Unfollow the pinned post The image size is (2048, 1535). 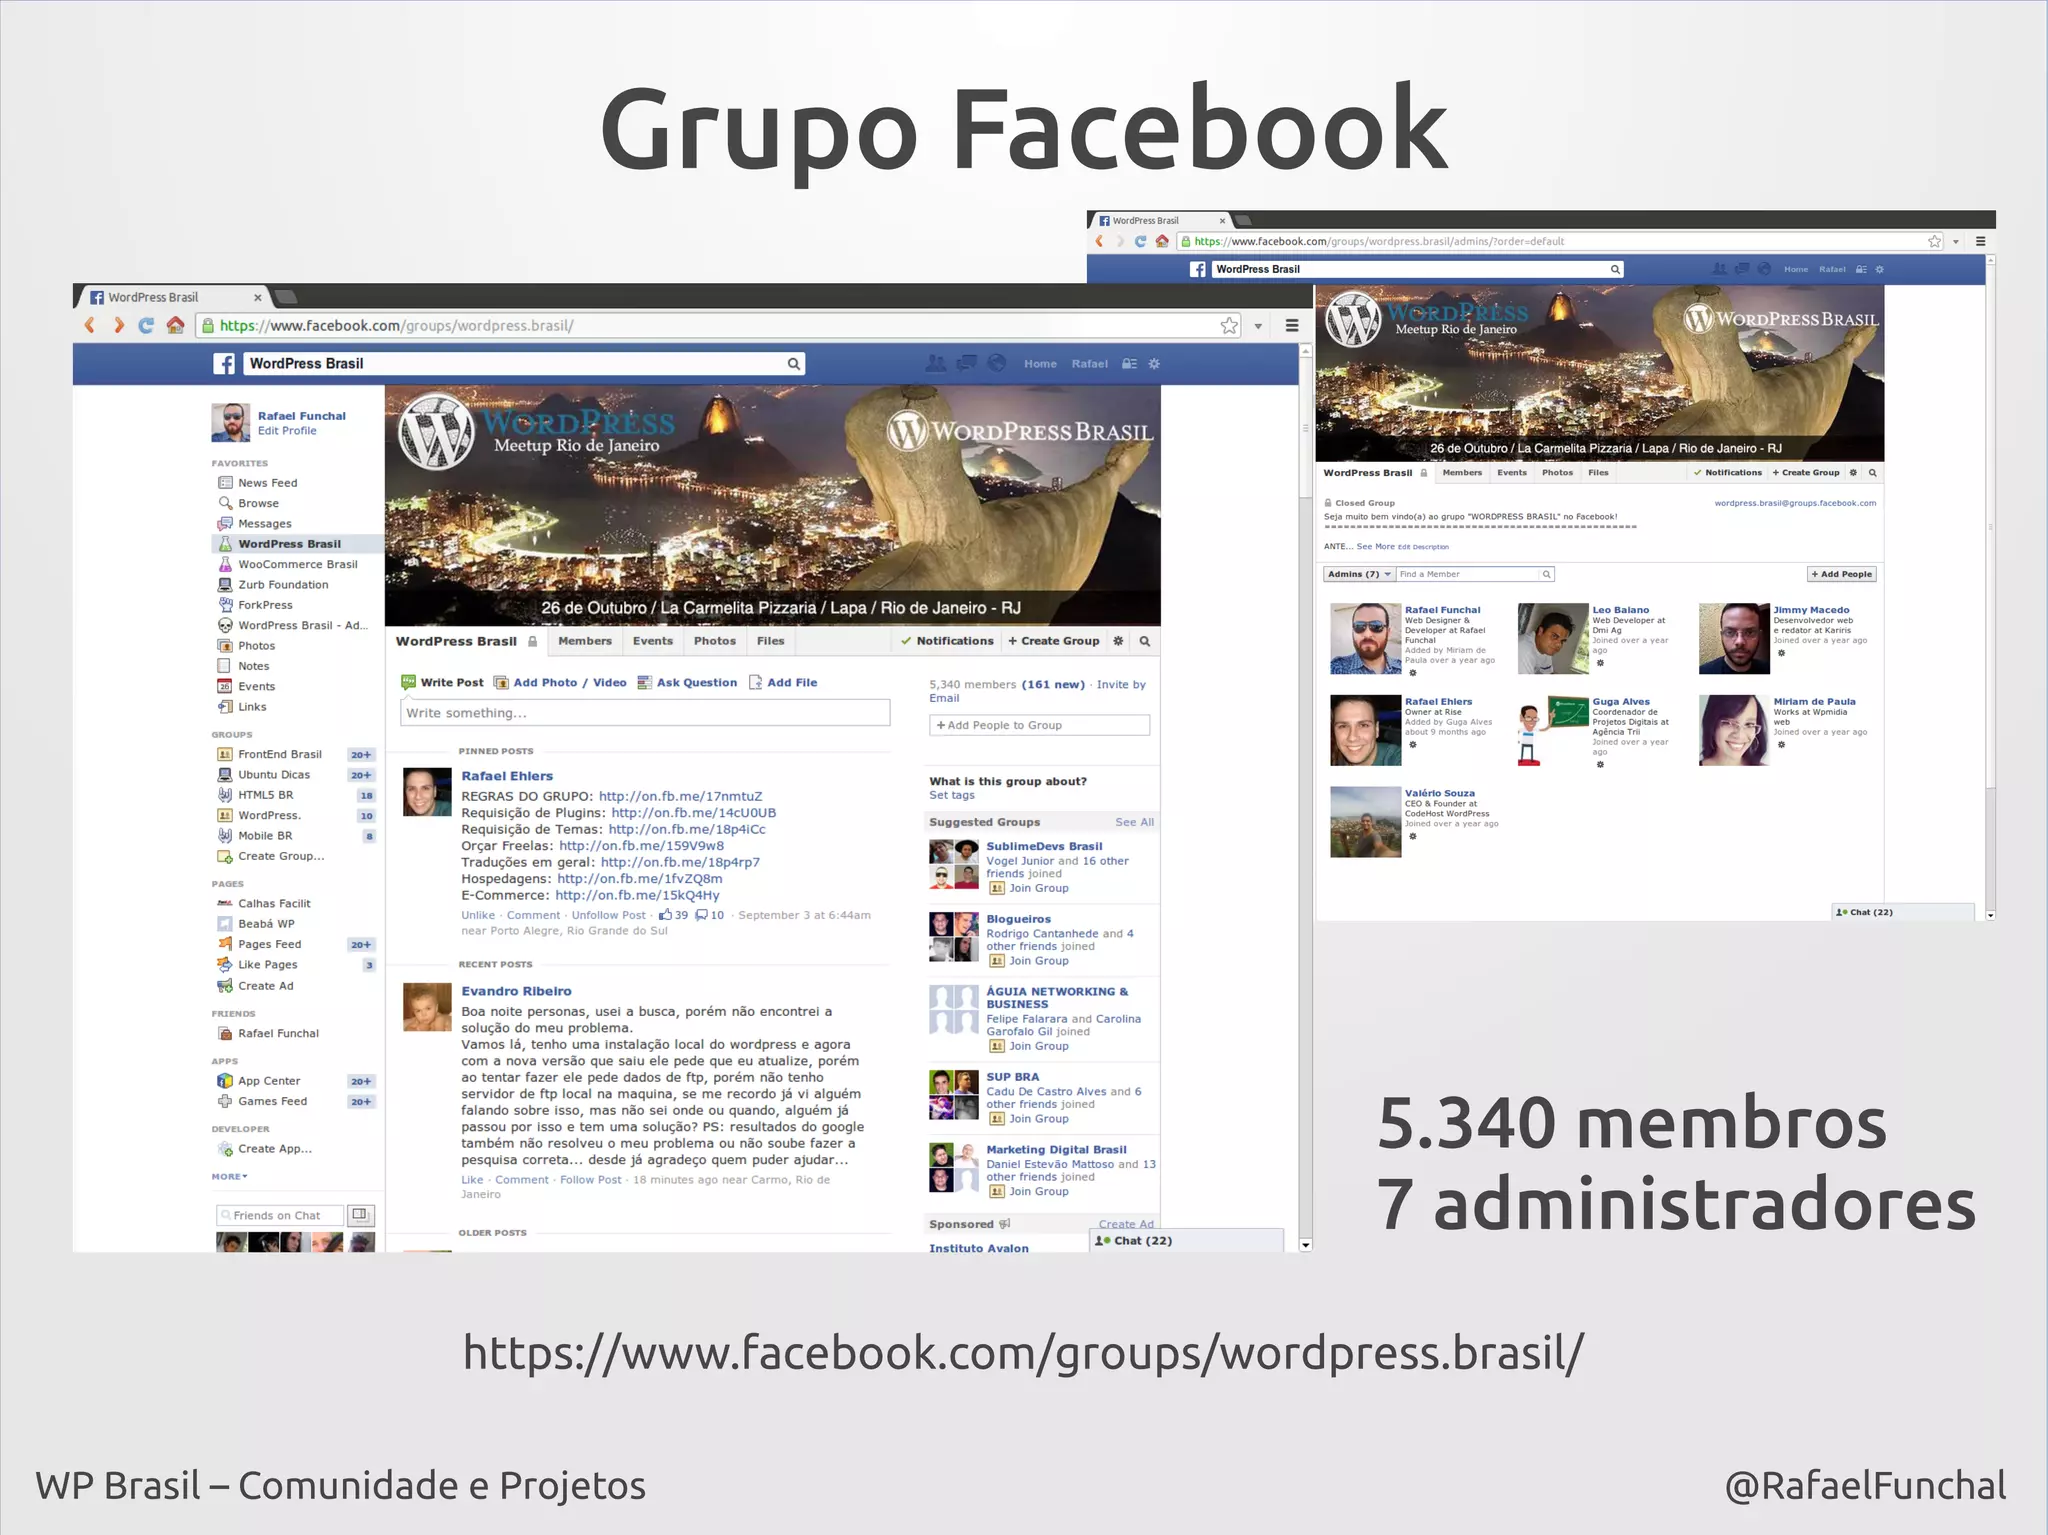pos(608,915)
